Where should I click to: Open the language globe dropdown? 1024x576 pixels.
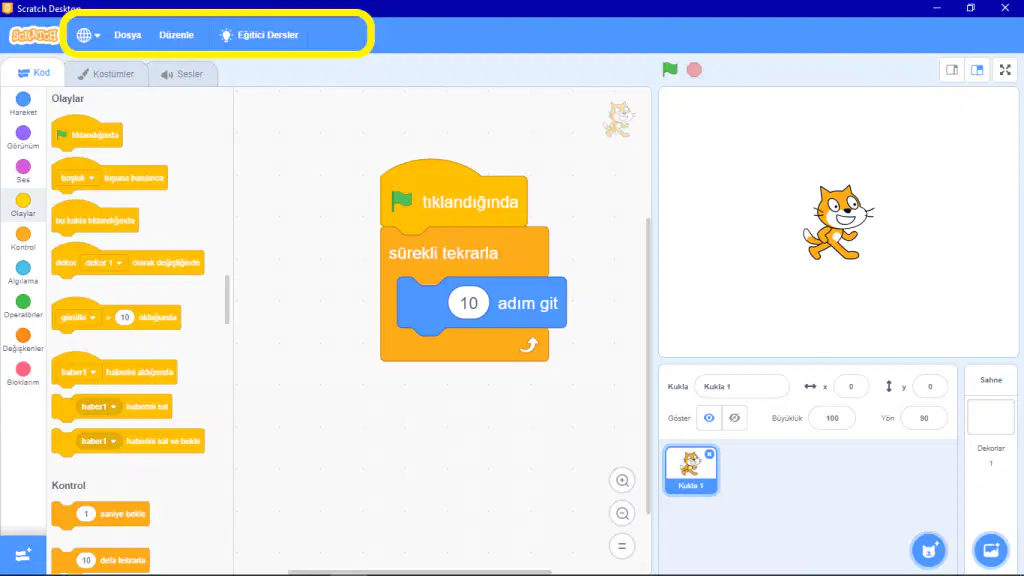[88, 35]
